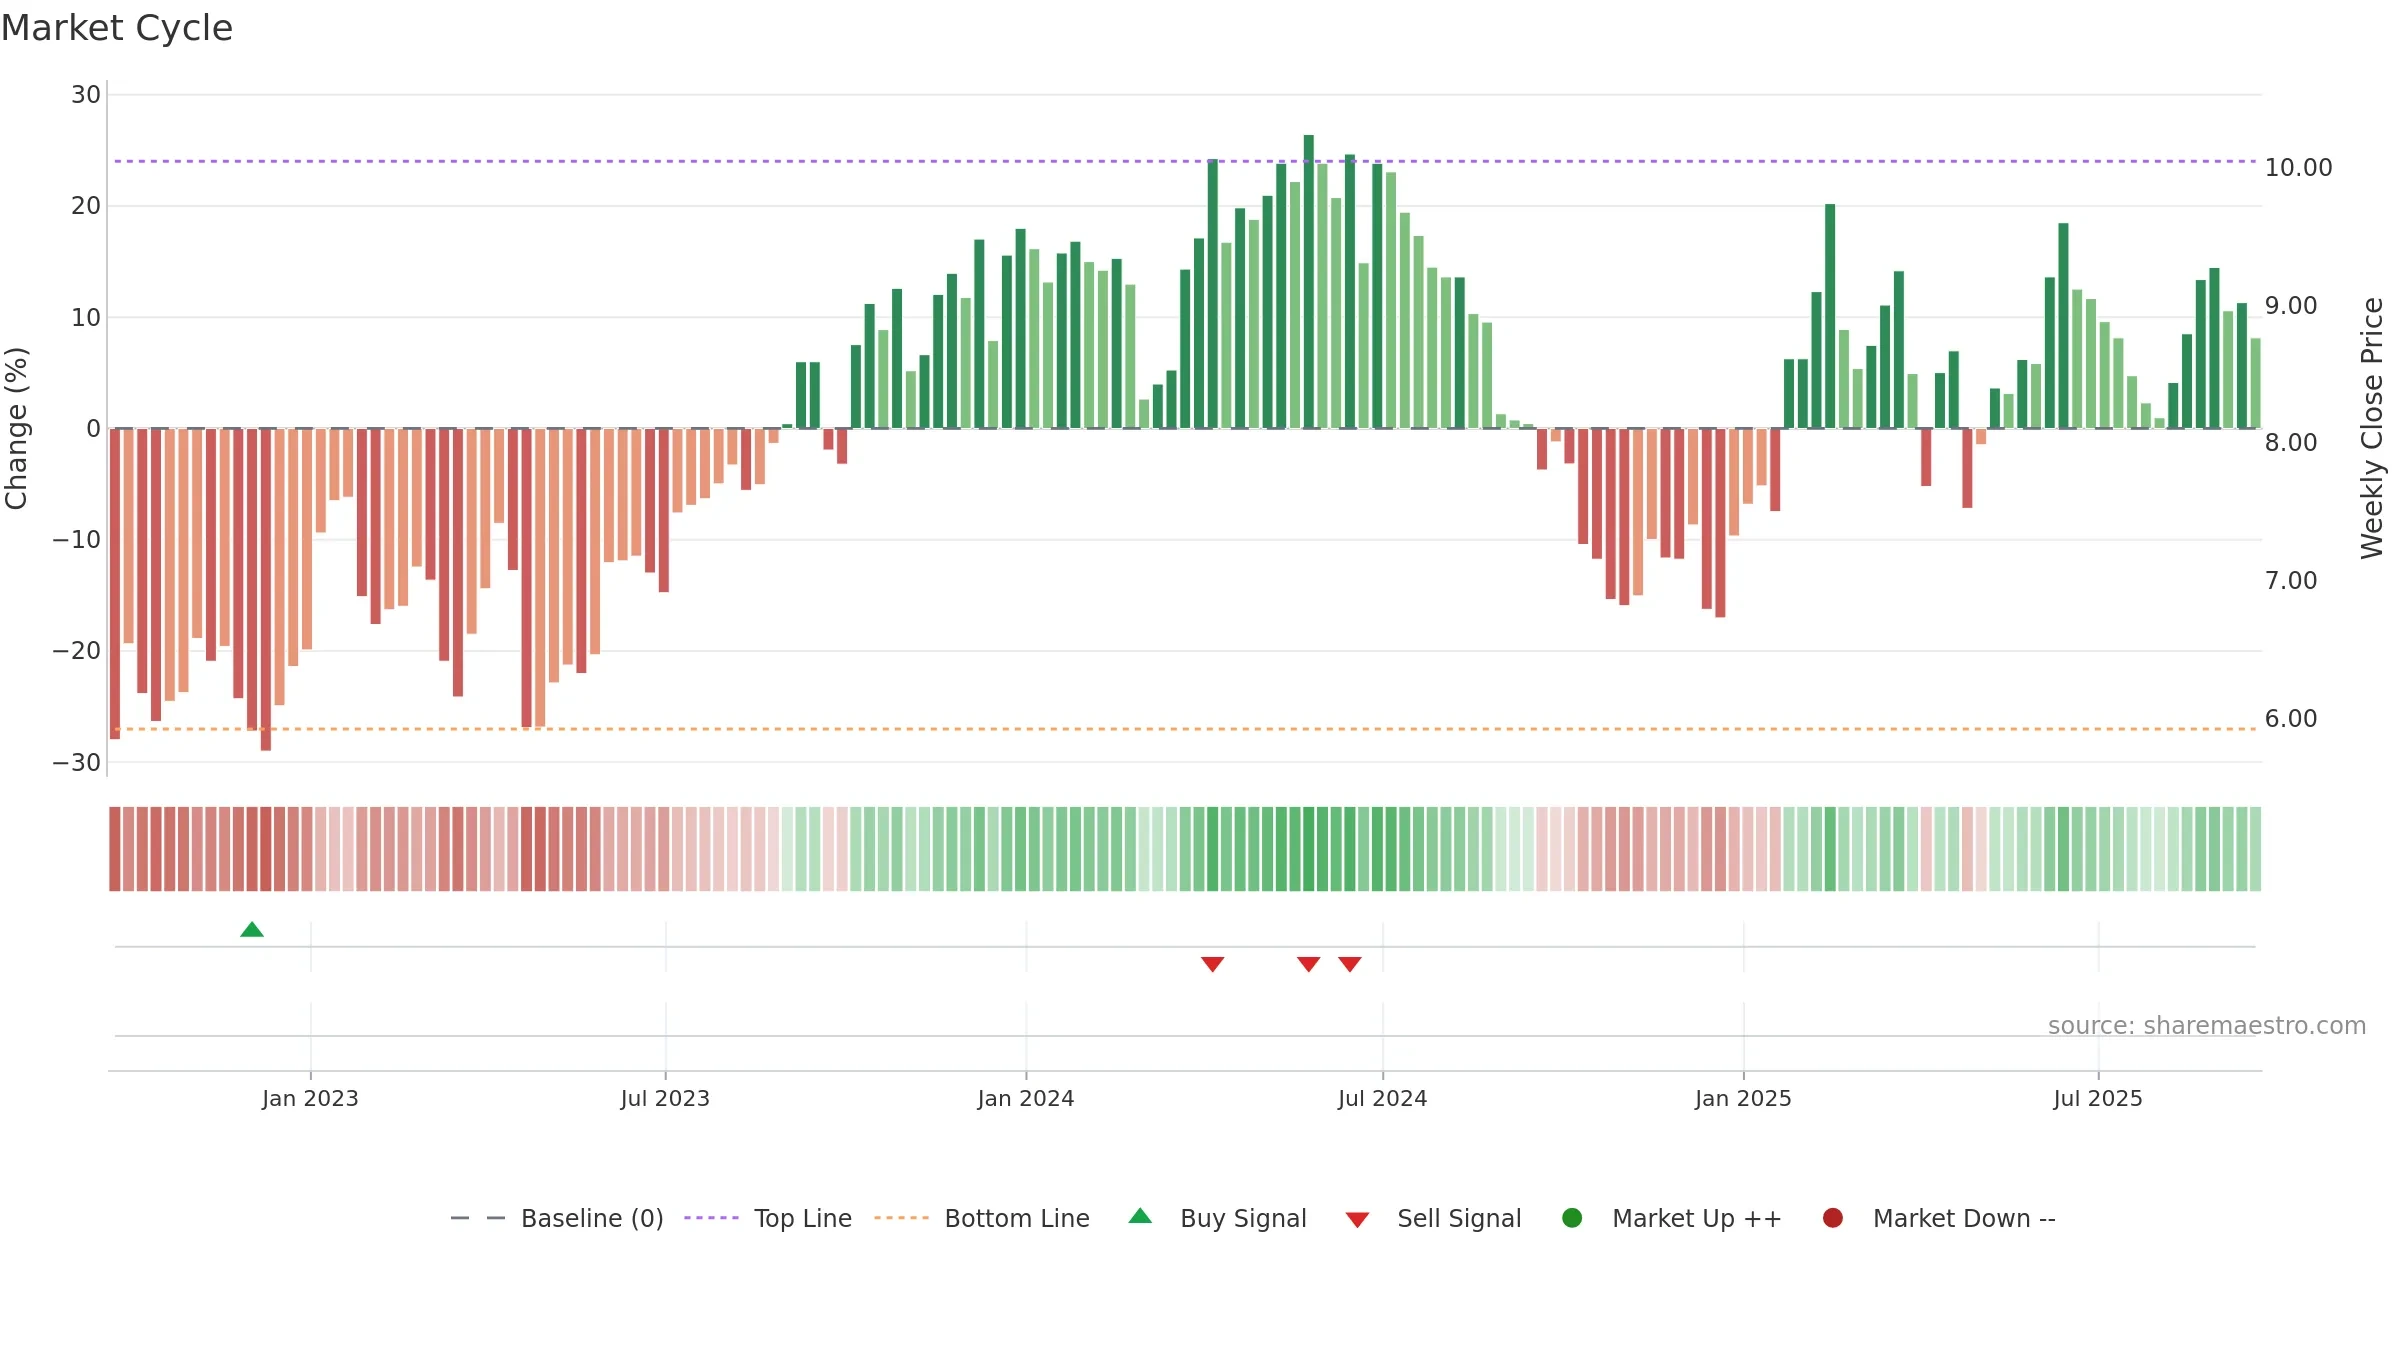Viewport: 2400px width, 1350px height.
Task: Click the 6.00 price tick label
Action: (x=2291, y=719)
